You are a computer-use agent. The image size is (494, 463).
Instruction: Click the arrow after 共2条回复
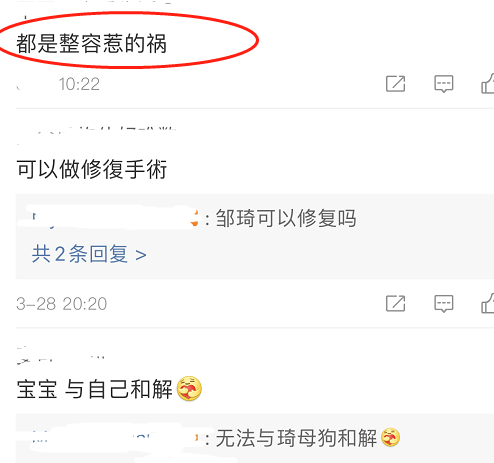point(141,255)
